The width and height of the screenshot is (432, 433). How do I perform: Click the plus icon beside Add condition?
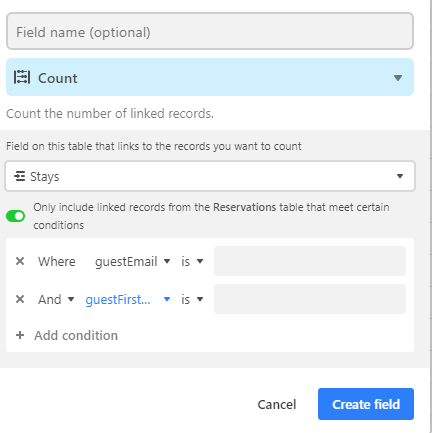point(20,335)
